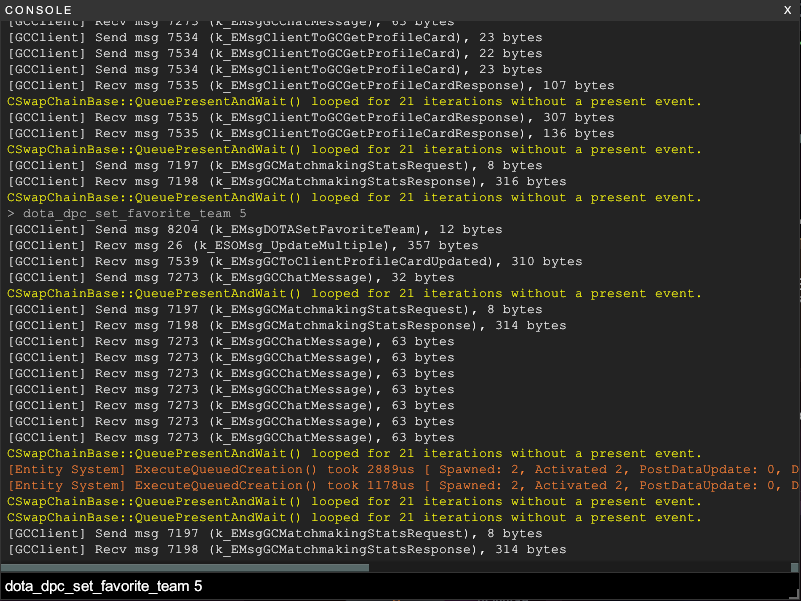Select the Recv msg 26 UpdateMultiple line
Image resolution: width=801 pixels, height=601 pixels.
(x=243, y=245)
